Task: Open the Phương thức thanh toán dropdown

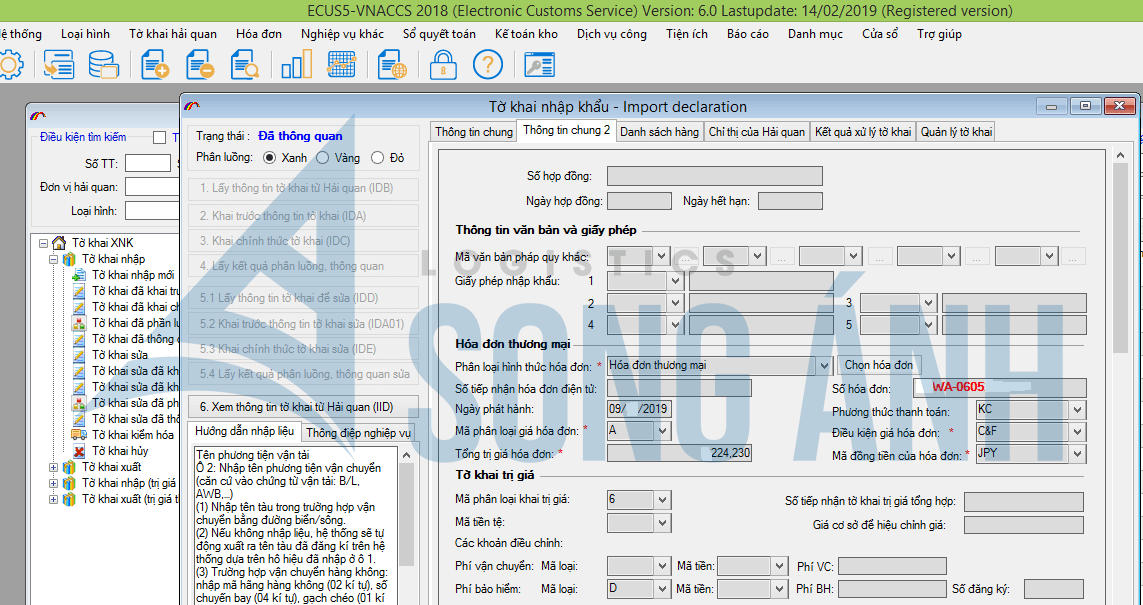Action: pyautogui.click(x=1077, y=410)
